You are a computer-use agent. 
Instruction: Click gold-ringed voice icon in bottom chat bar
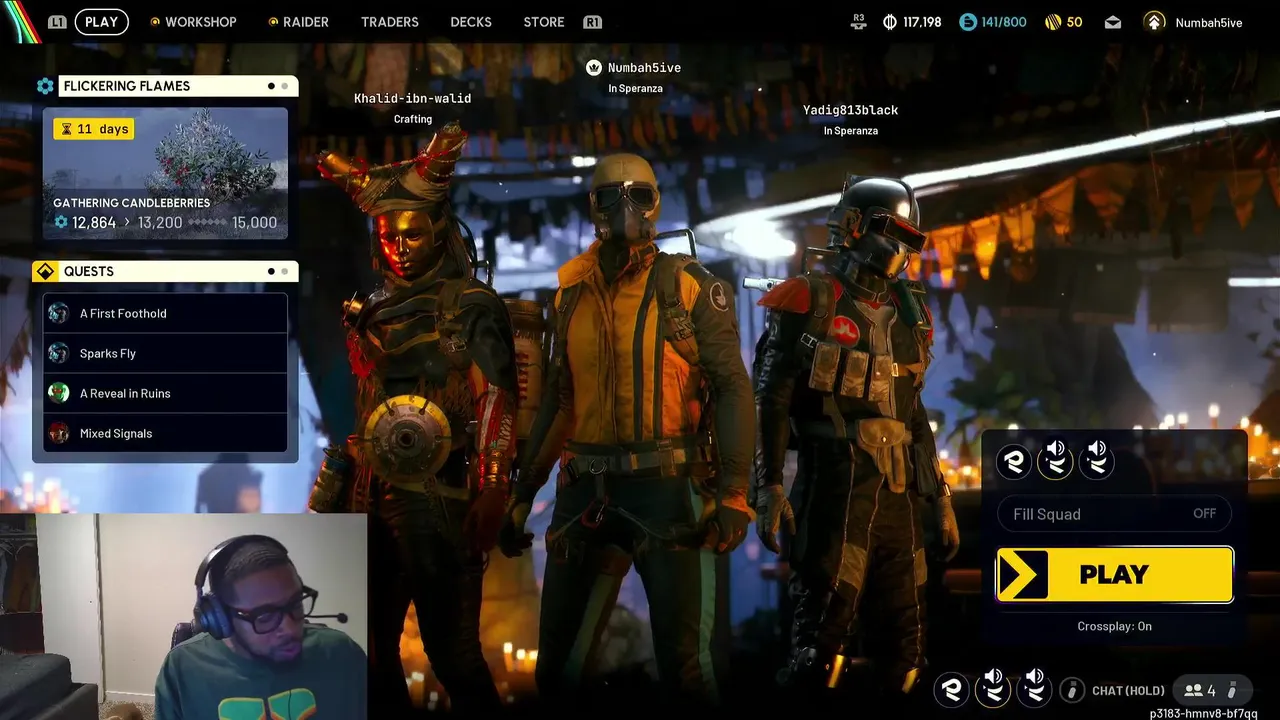(x=993, y=688)
